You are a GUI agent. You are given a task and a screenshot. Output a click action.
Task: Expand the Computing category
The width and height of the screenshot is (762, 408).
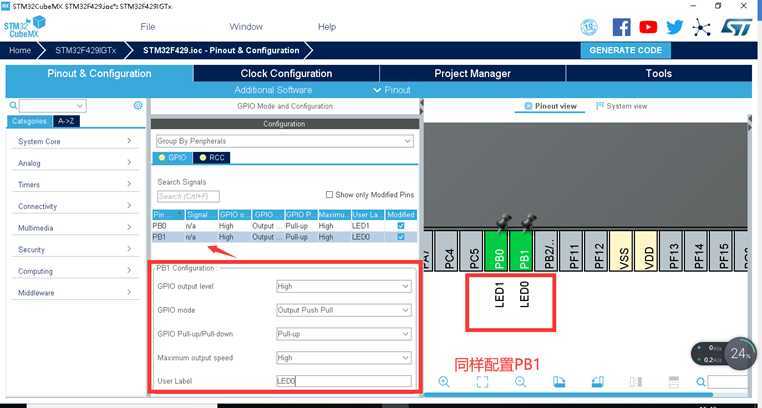tap(75, 272)
